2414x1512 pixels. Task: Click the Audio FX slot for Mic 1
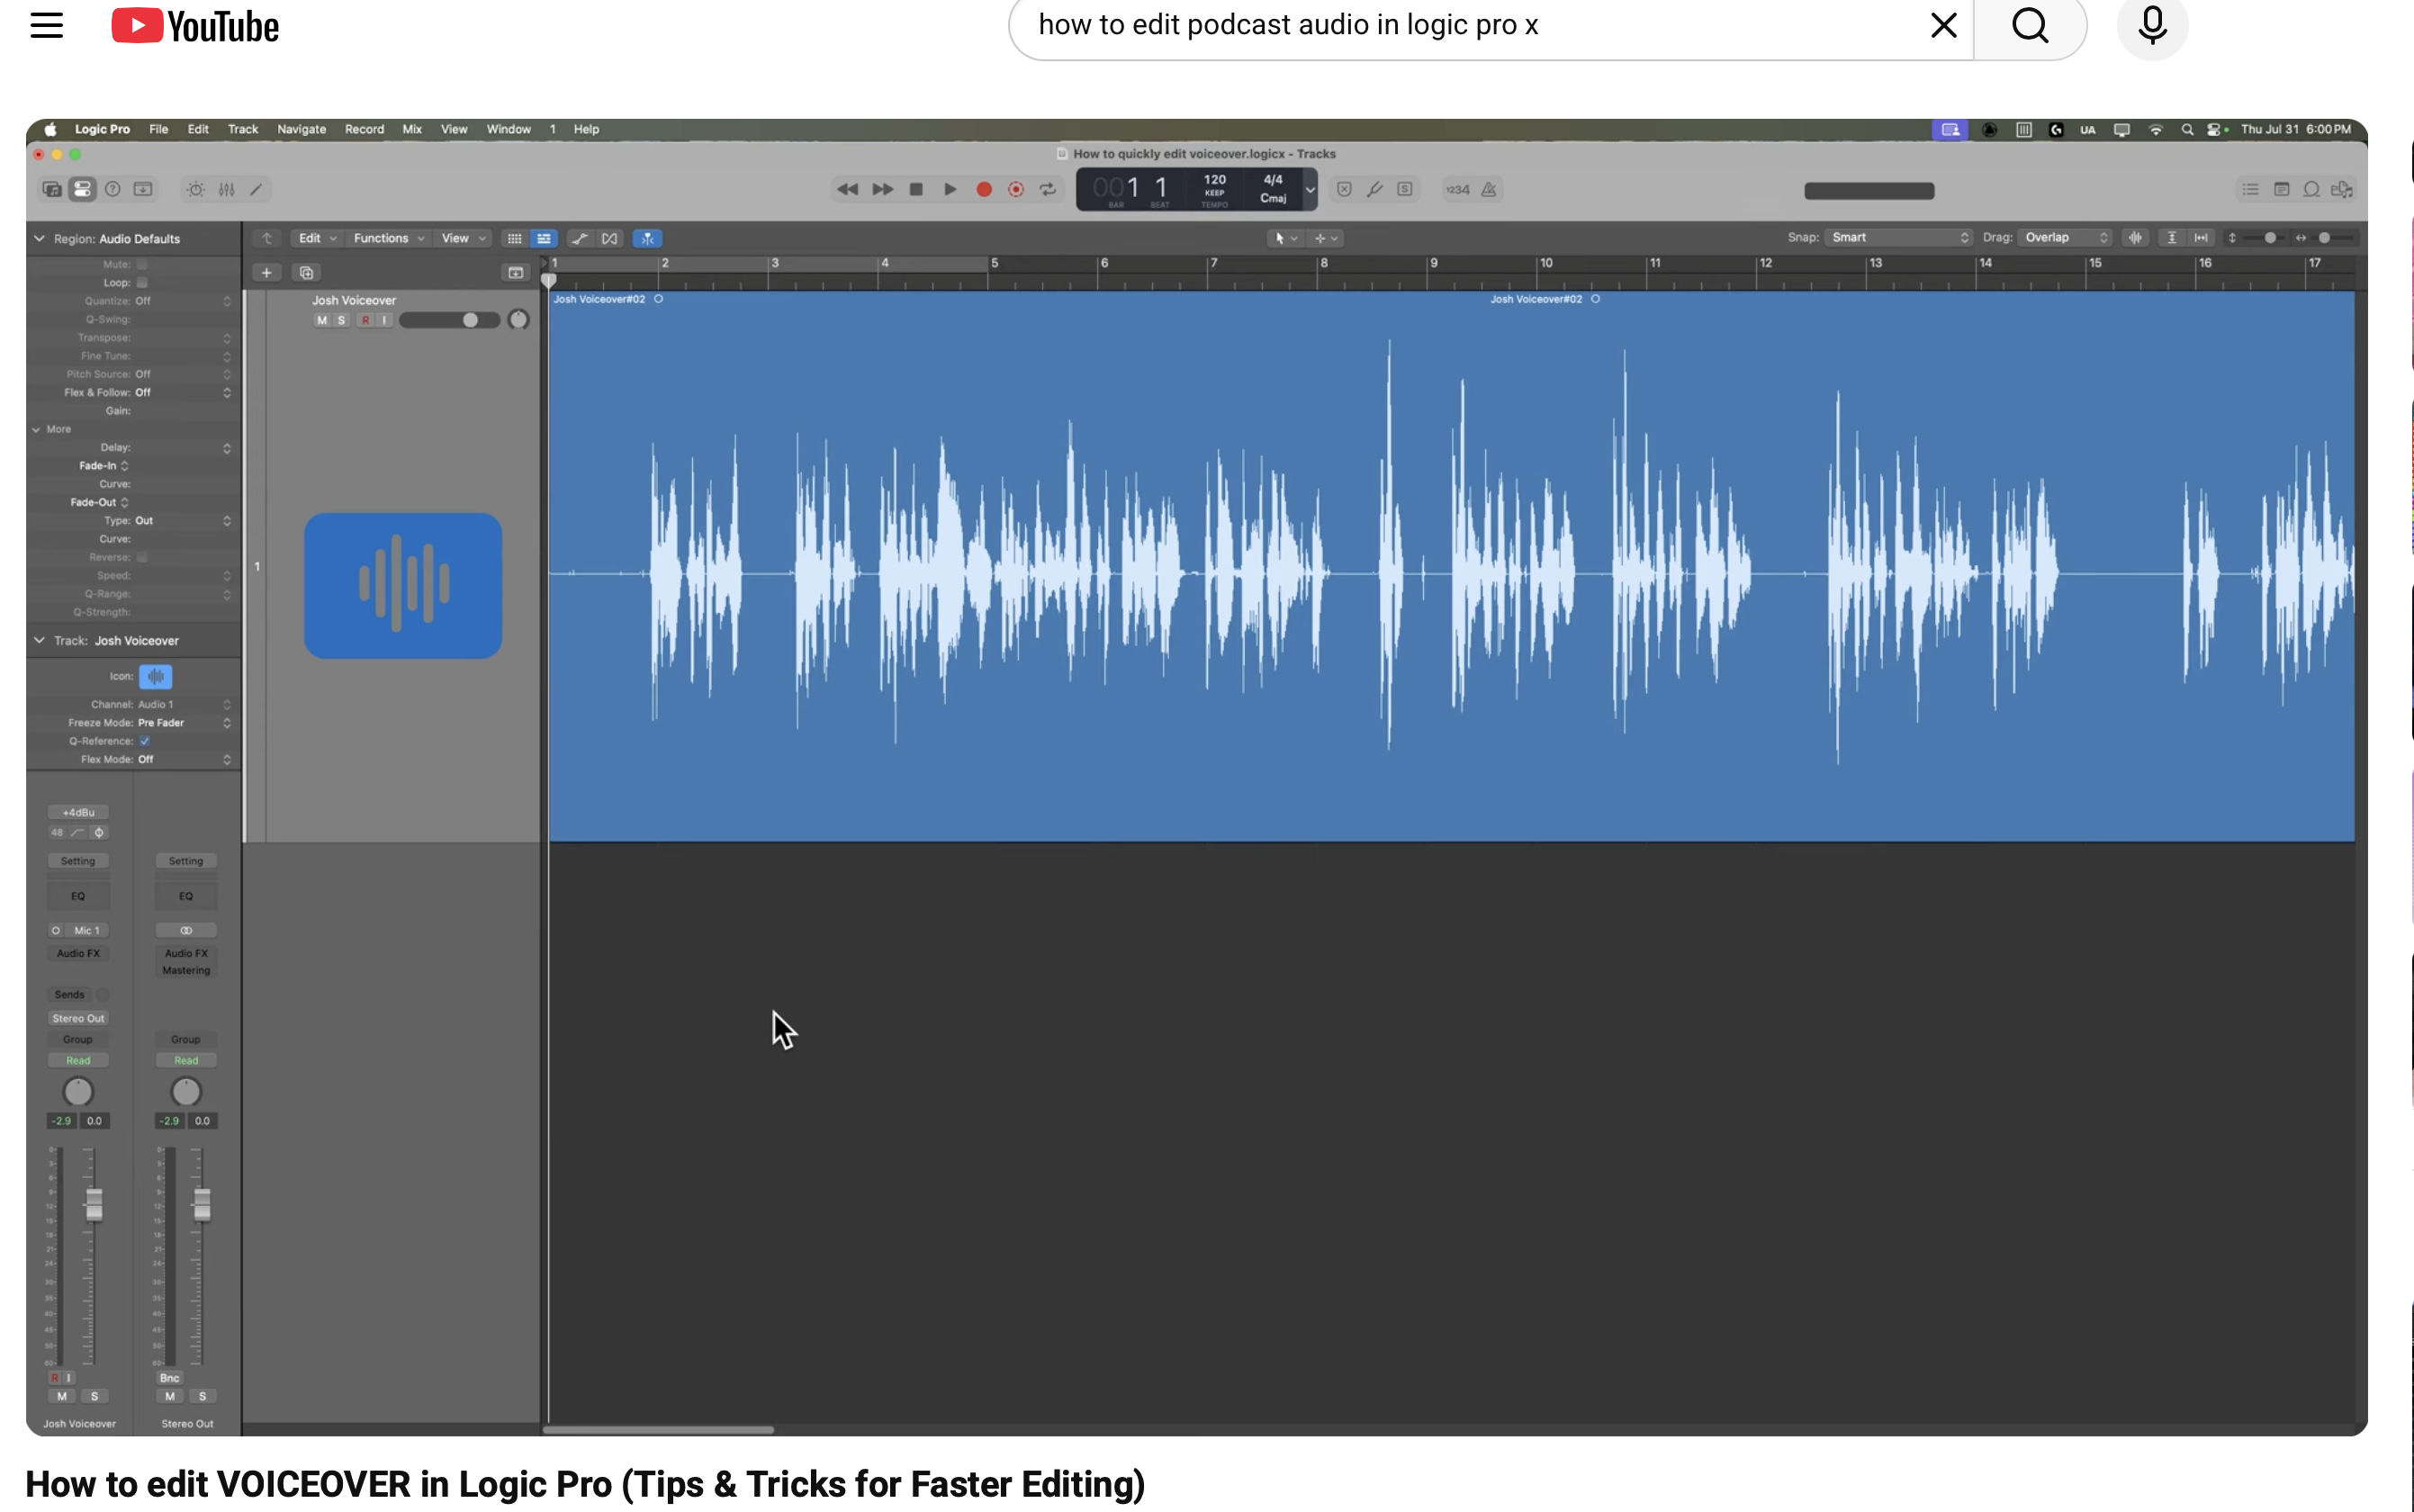coord(78,954)
